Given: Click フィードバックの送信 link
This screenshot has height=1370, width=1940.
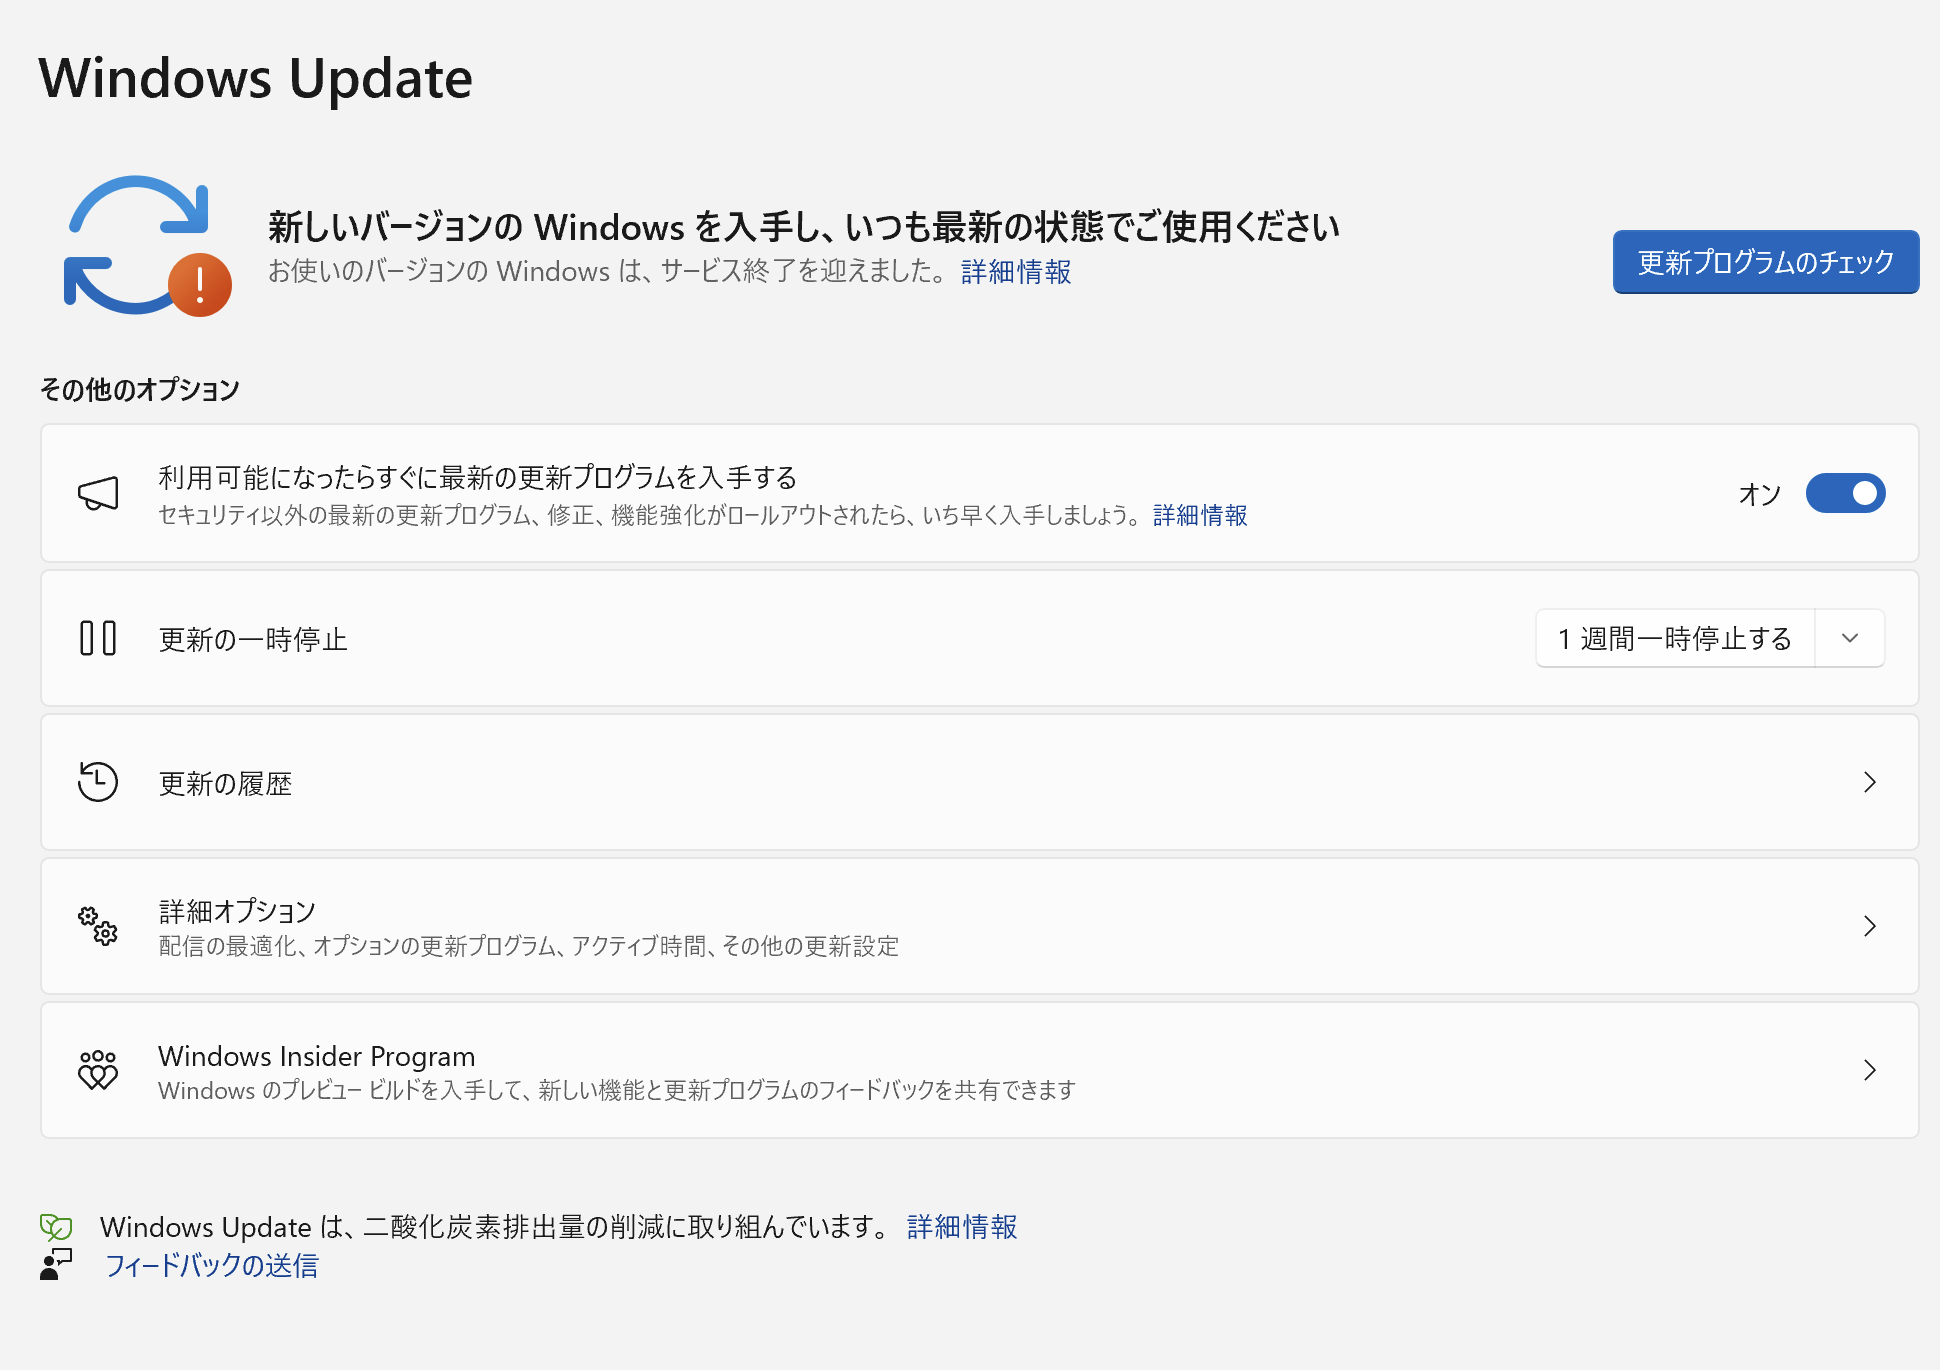Looking at the screenshot, I should tap(211, 1266).
